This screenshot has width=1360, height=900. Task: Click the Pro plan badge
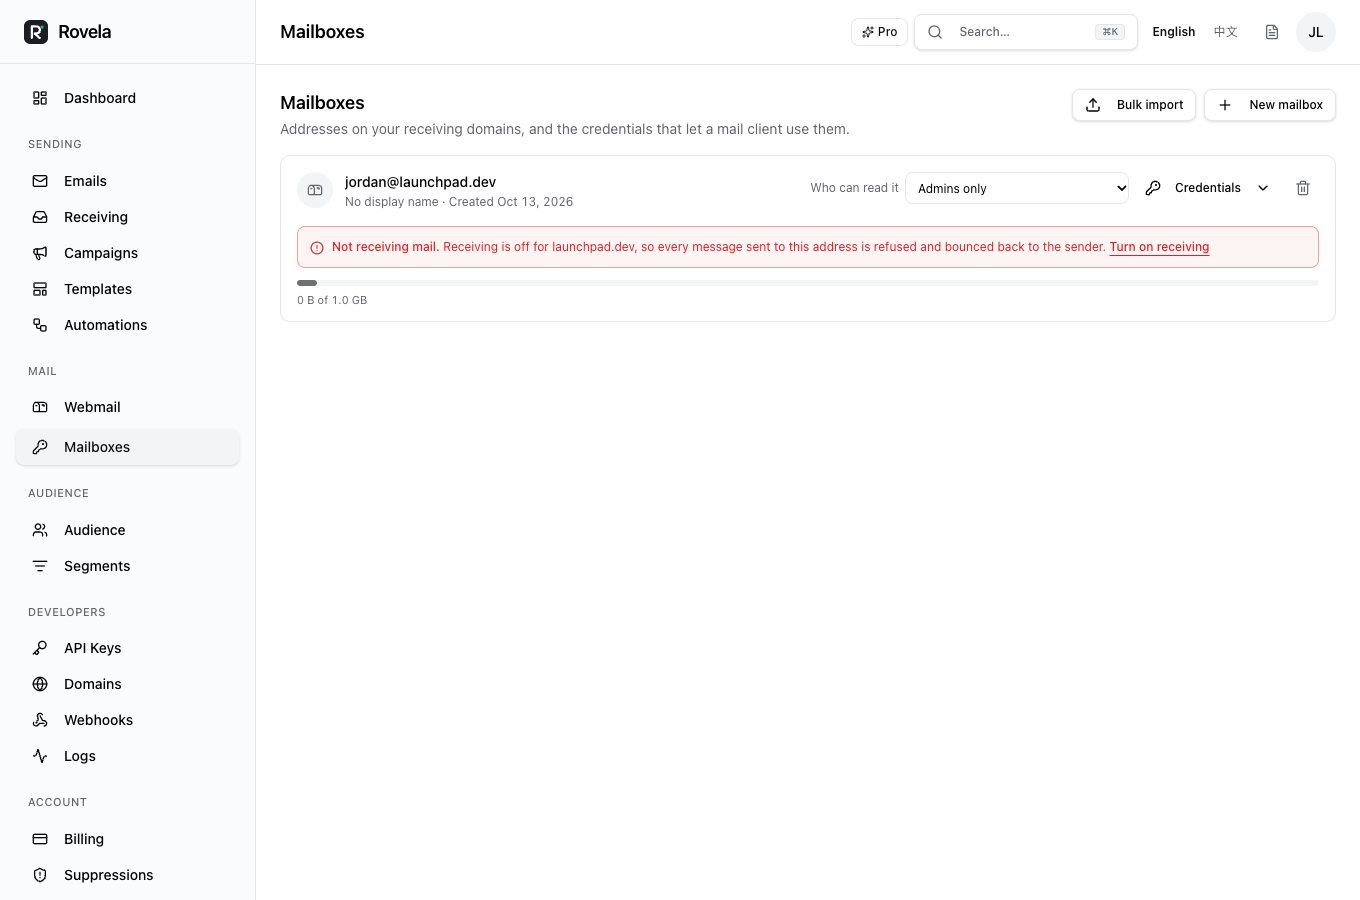(x=879, y=32)
